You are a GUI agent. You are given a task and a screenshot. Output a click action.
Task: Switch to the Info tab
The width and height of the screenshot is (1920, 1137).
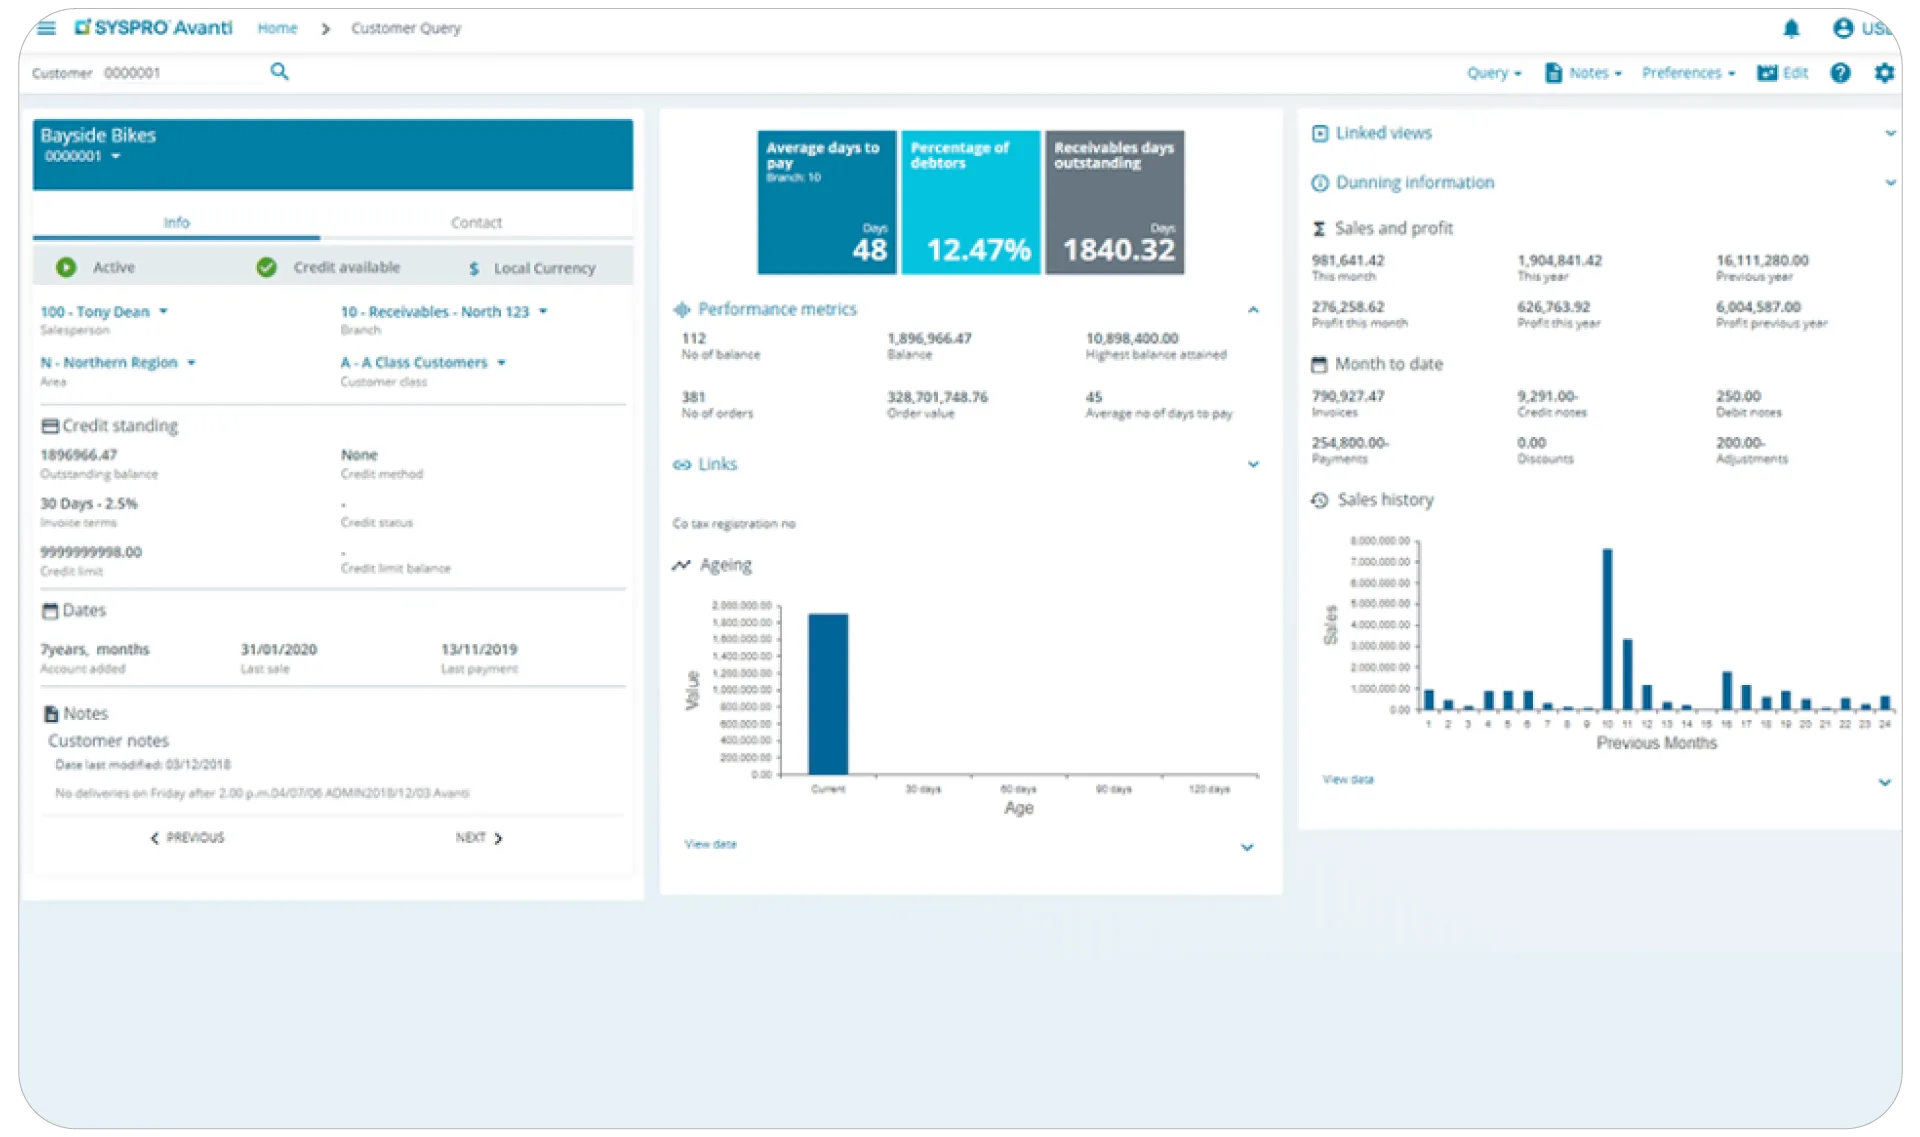177,223
